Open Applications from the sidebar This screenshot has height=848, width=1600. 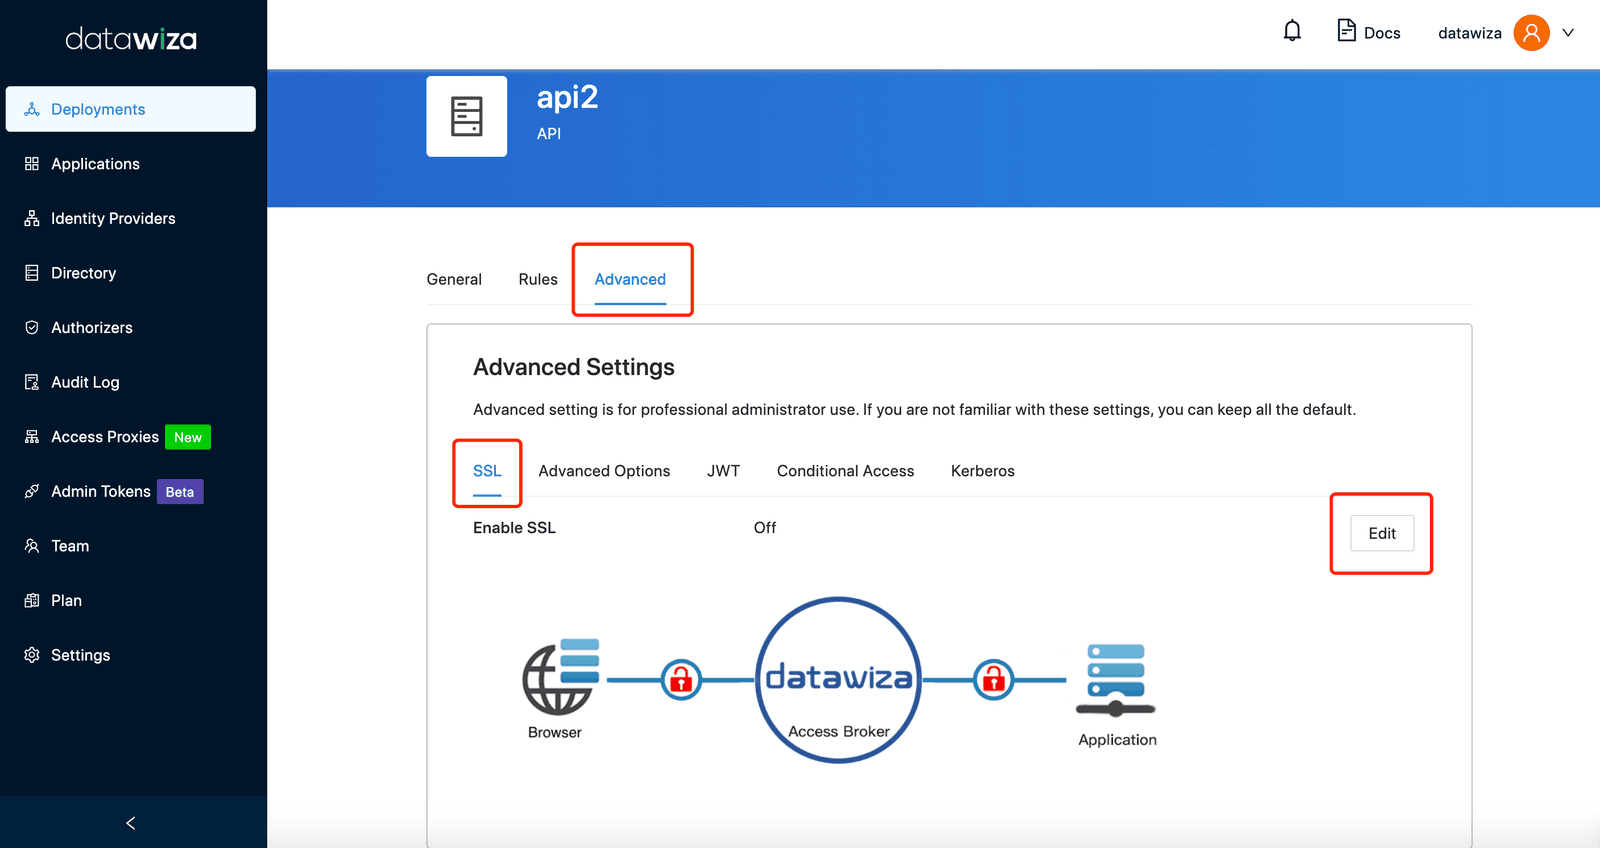click(x=95, y=164)
